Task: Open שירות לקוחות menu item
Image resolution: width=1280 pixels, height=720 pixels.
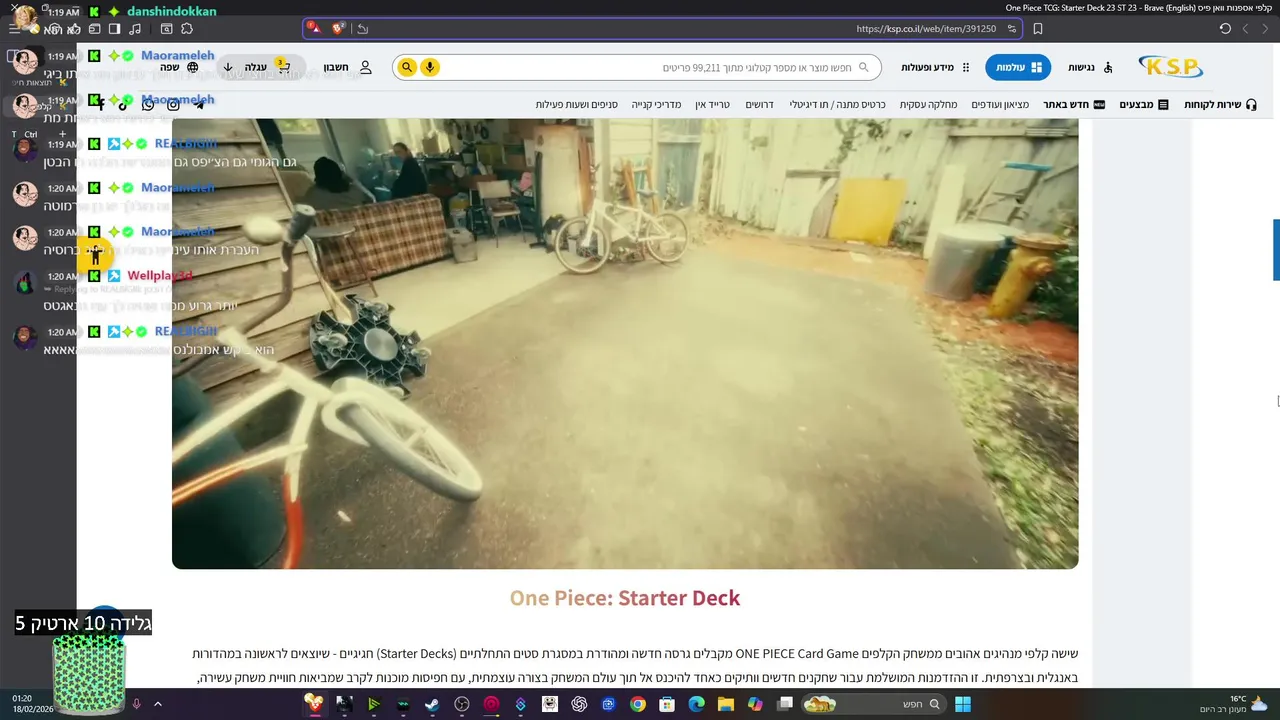Action: pyautogui.click(x=1220, y=104)
